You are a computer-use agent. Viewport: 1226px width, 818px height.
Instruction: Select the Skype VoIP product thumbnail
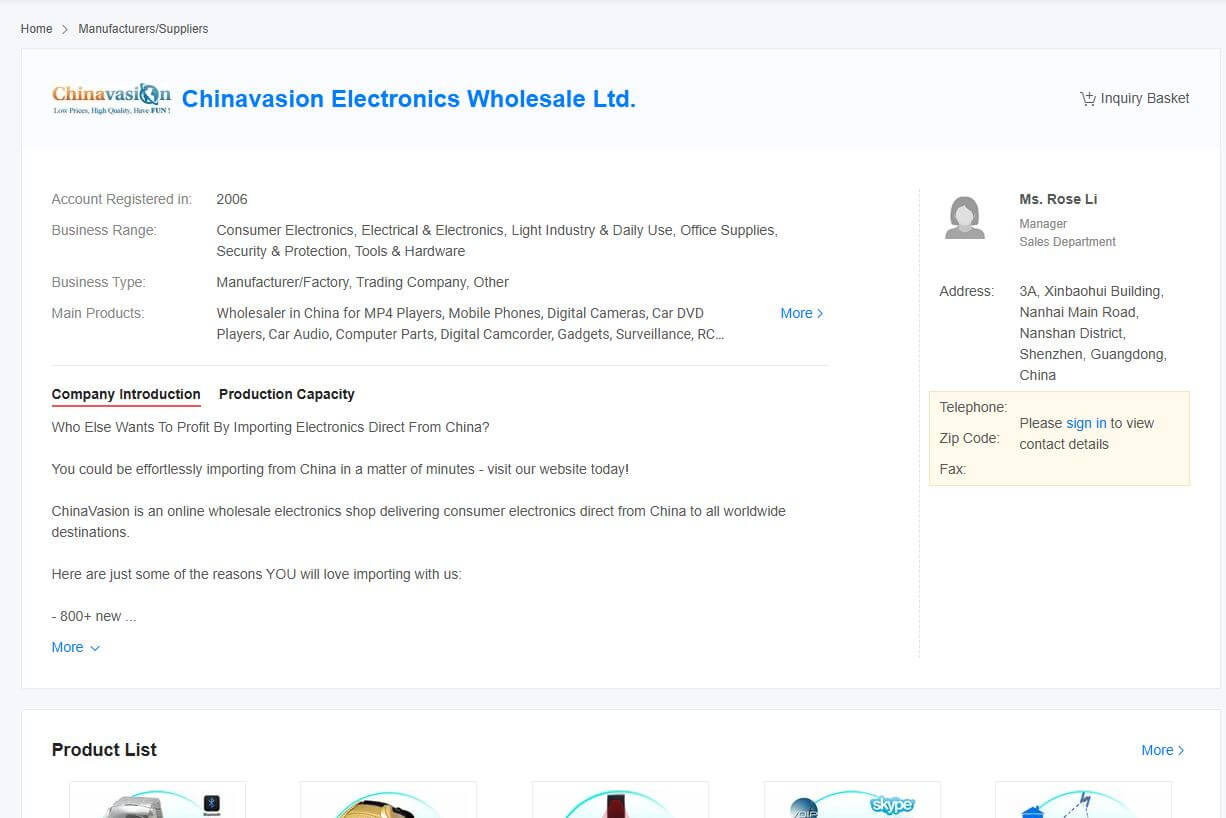click(852, 802)
